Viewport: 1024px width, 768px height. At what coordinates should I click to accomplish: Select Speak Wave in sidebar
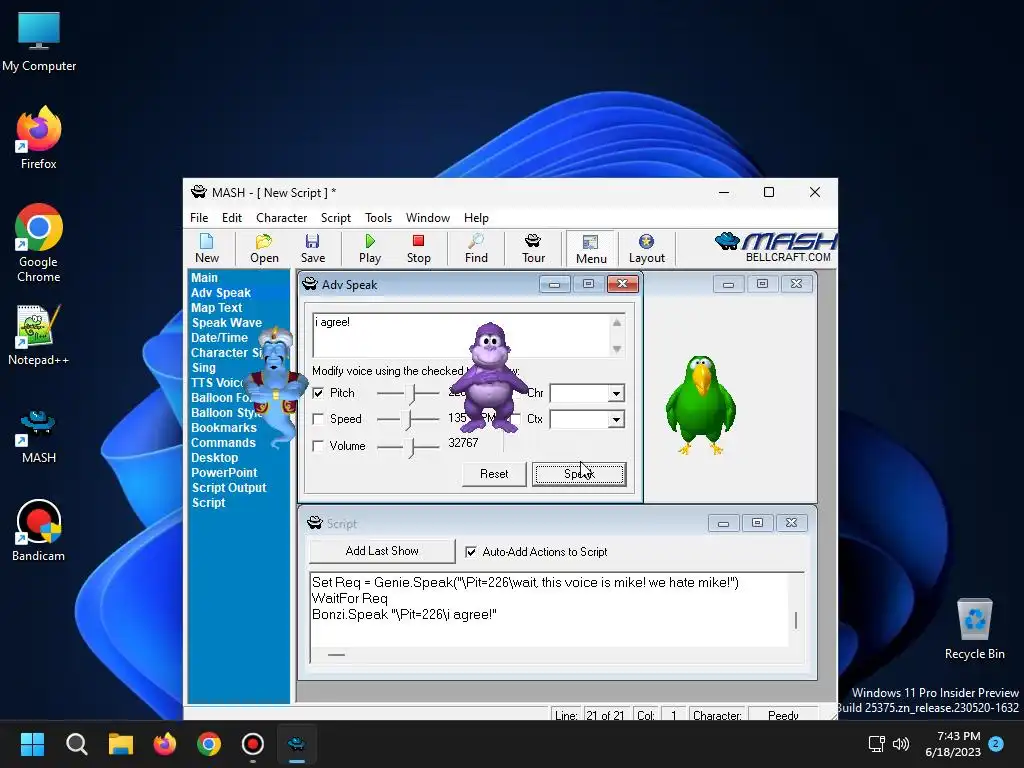click(x=227, y=323)
